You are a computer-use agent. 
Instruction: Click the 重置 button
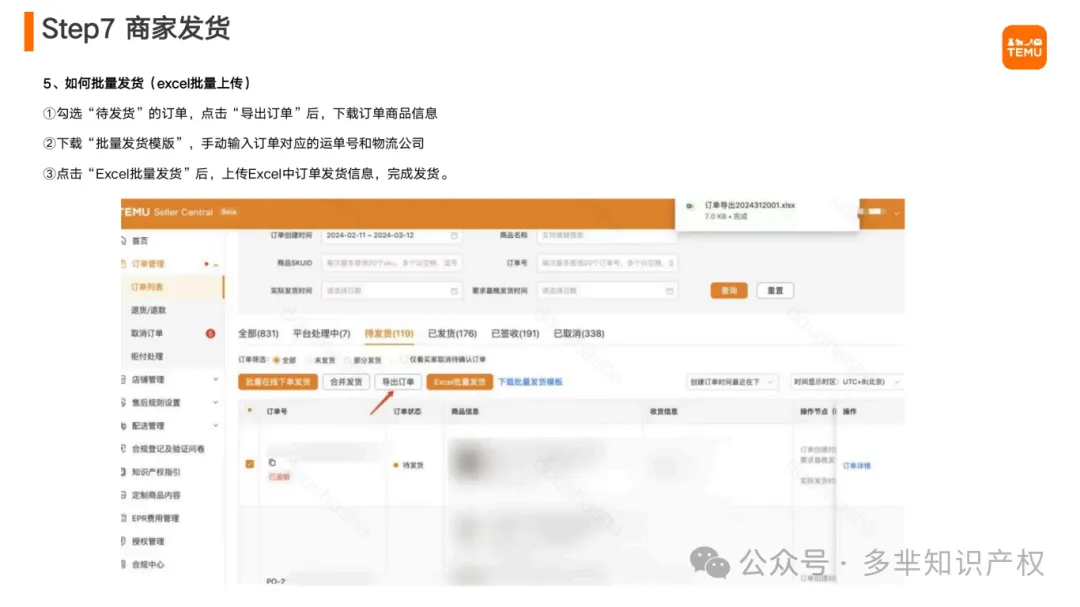coord(776,291)
